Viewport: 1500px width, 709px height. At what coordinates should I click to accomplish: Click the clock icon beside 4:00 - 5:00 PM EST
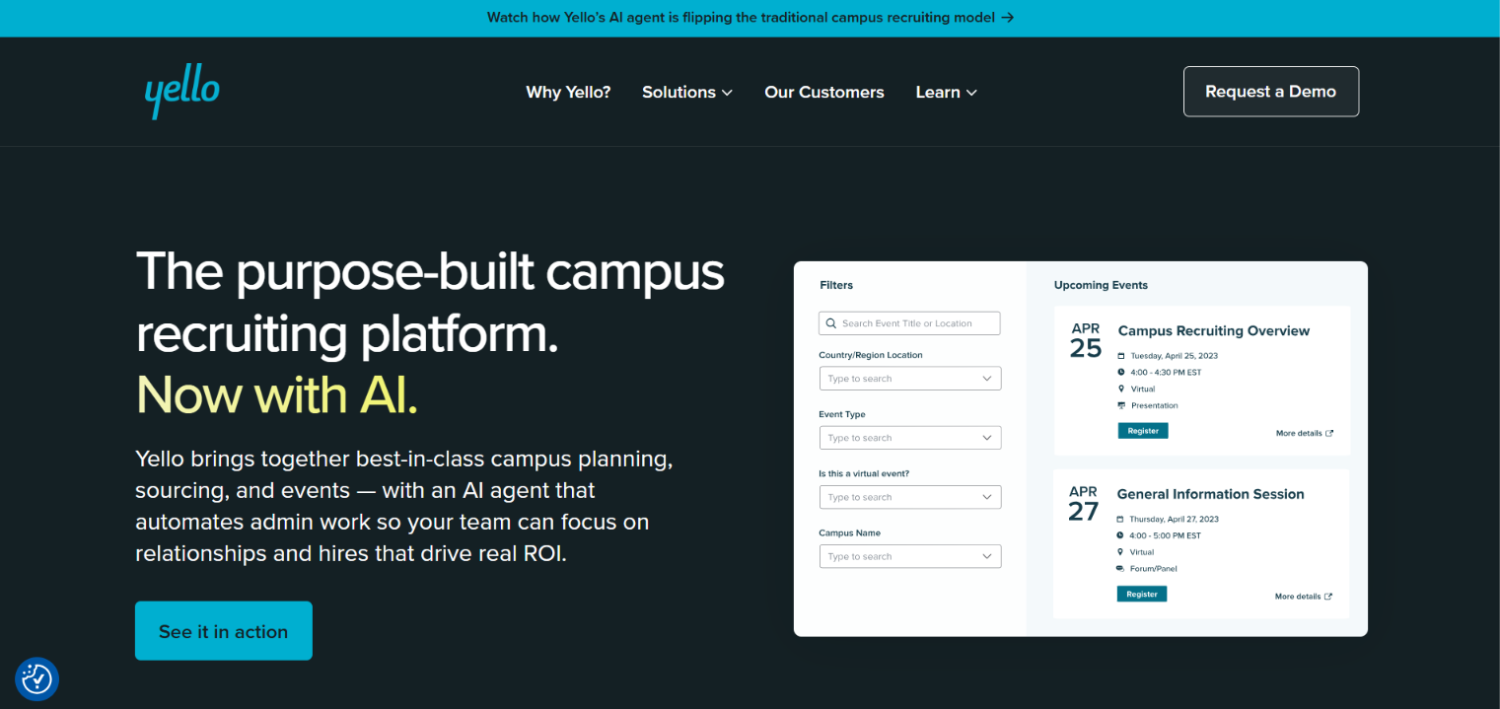click(x=1120, y=535)
